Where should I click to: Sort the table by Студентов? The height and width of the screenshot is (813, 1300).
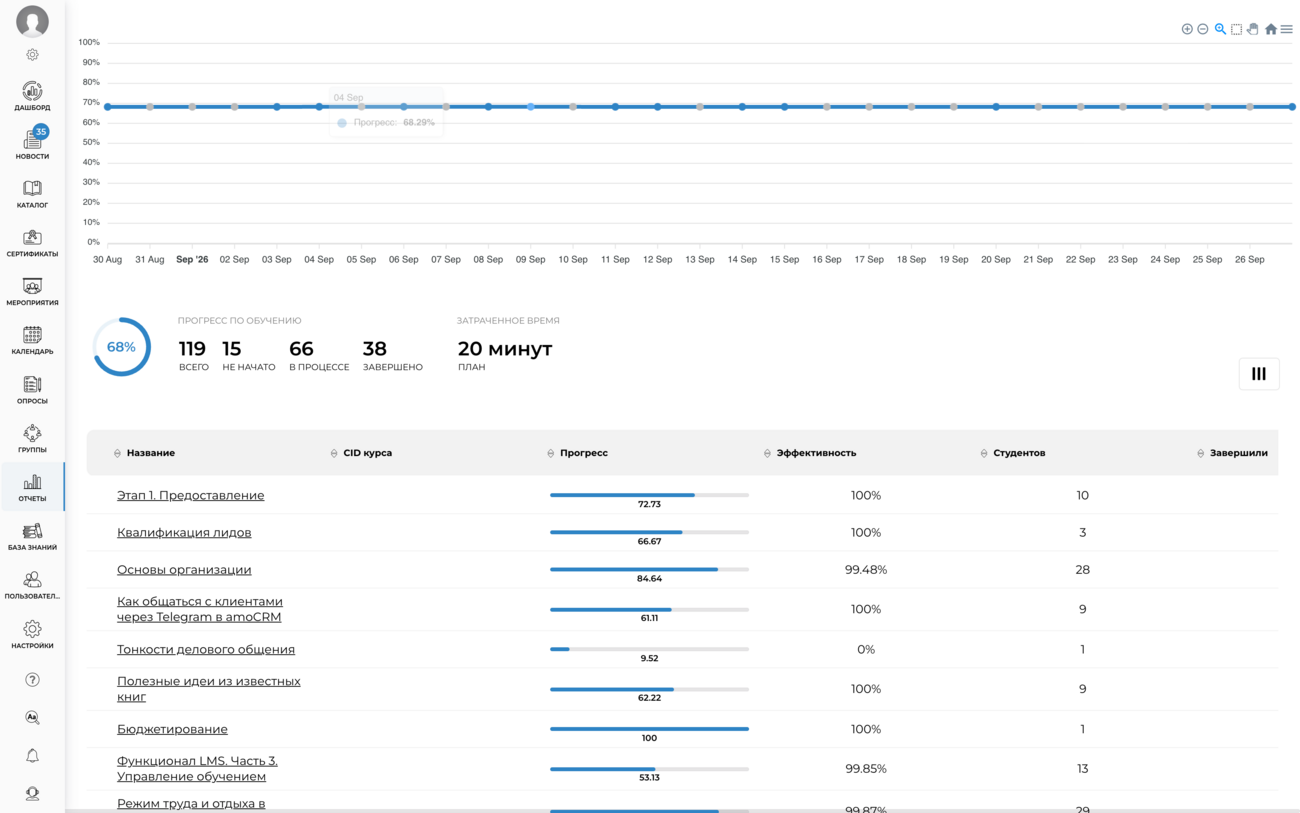(x=1012, y=453)
